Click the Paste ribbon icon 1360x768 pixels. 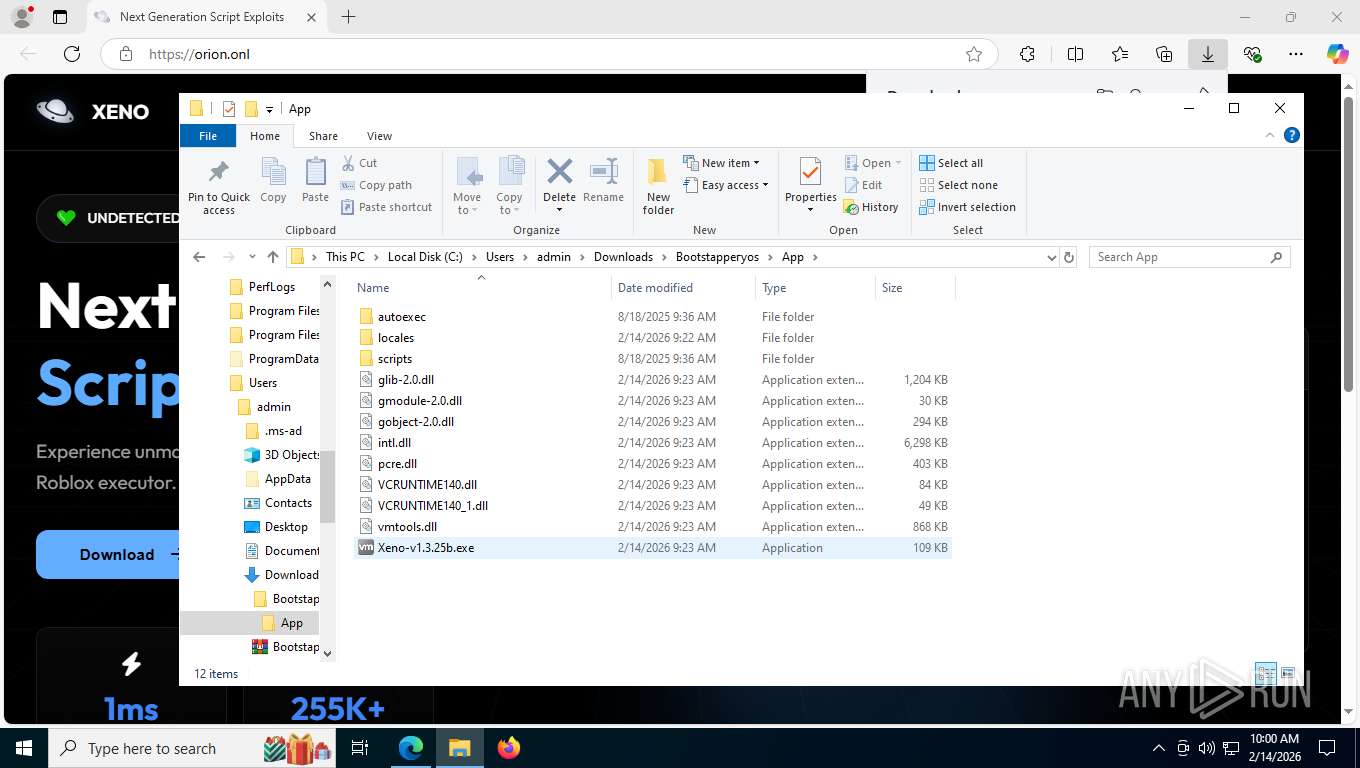pyautogui.click(x=315, y=180)
